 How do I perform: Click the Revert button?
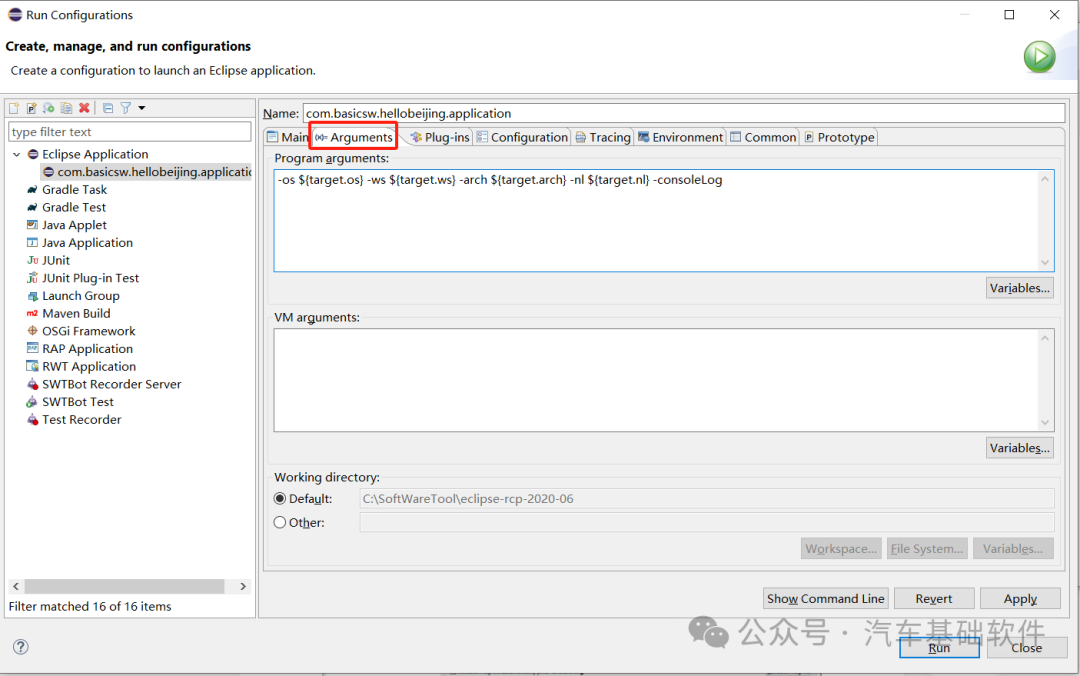(934, 599)
